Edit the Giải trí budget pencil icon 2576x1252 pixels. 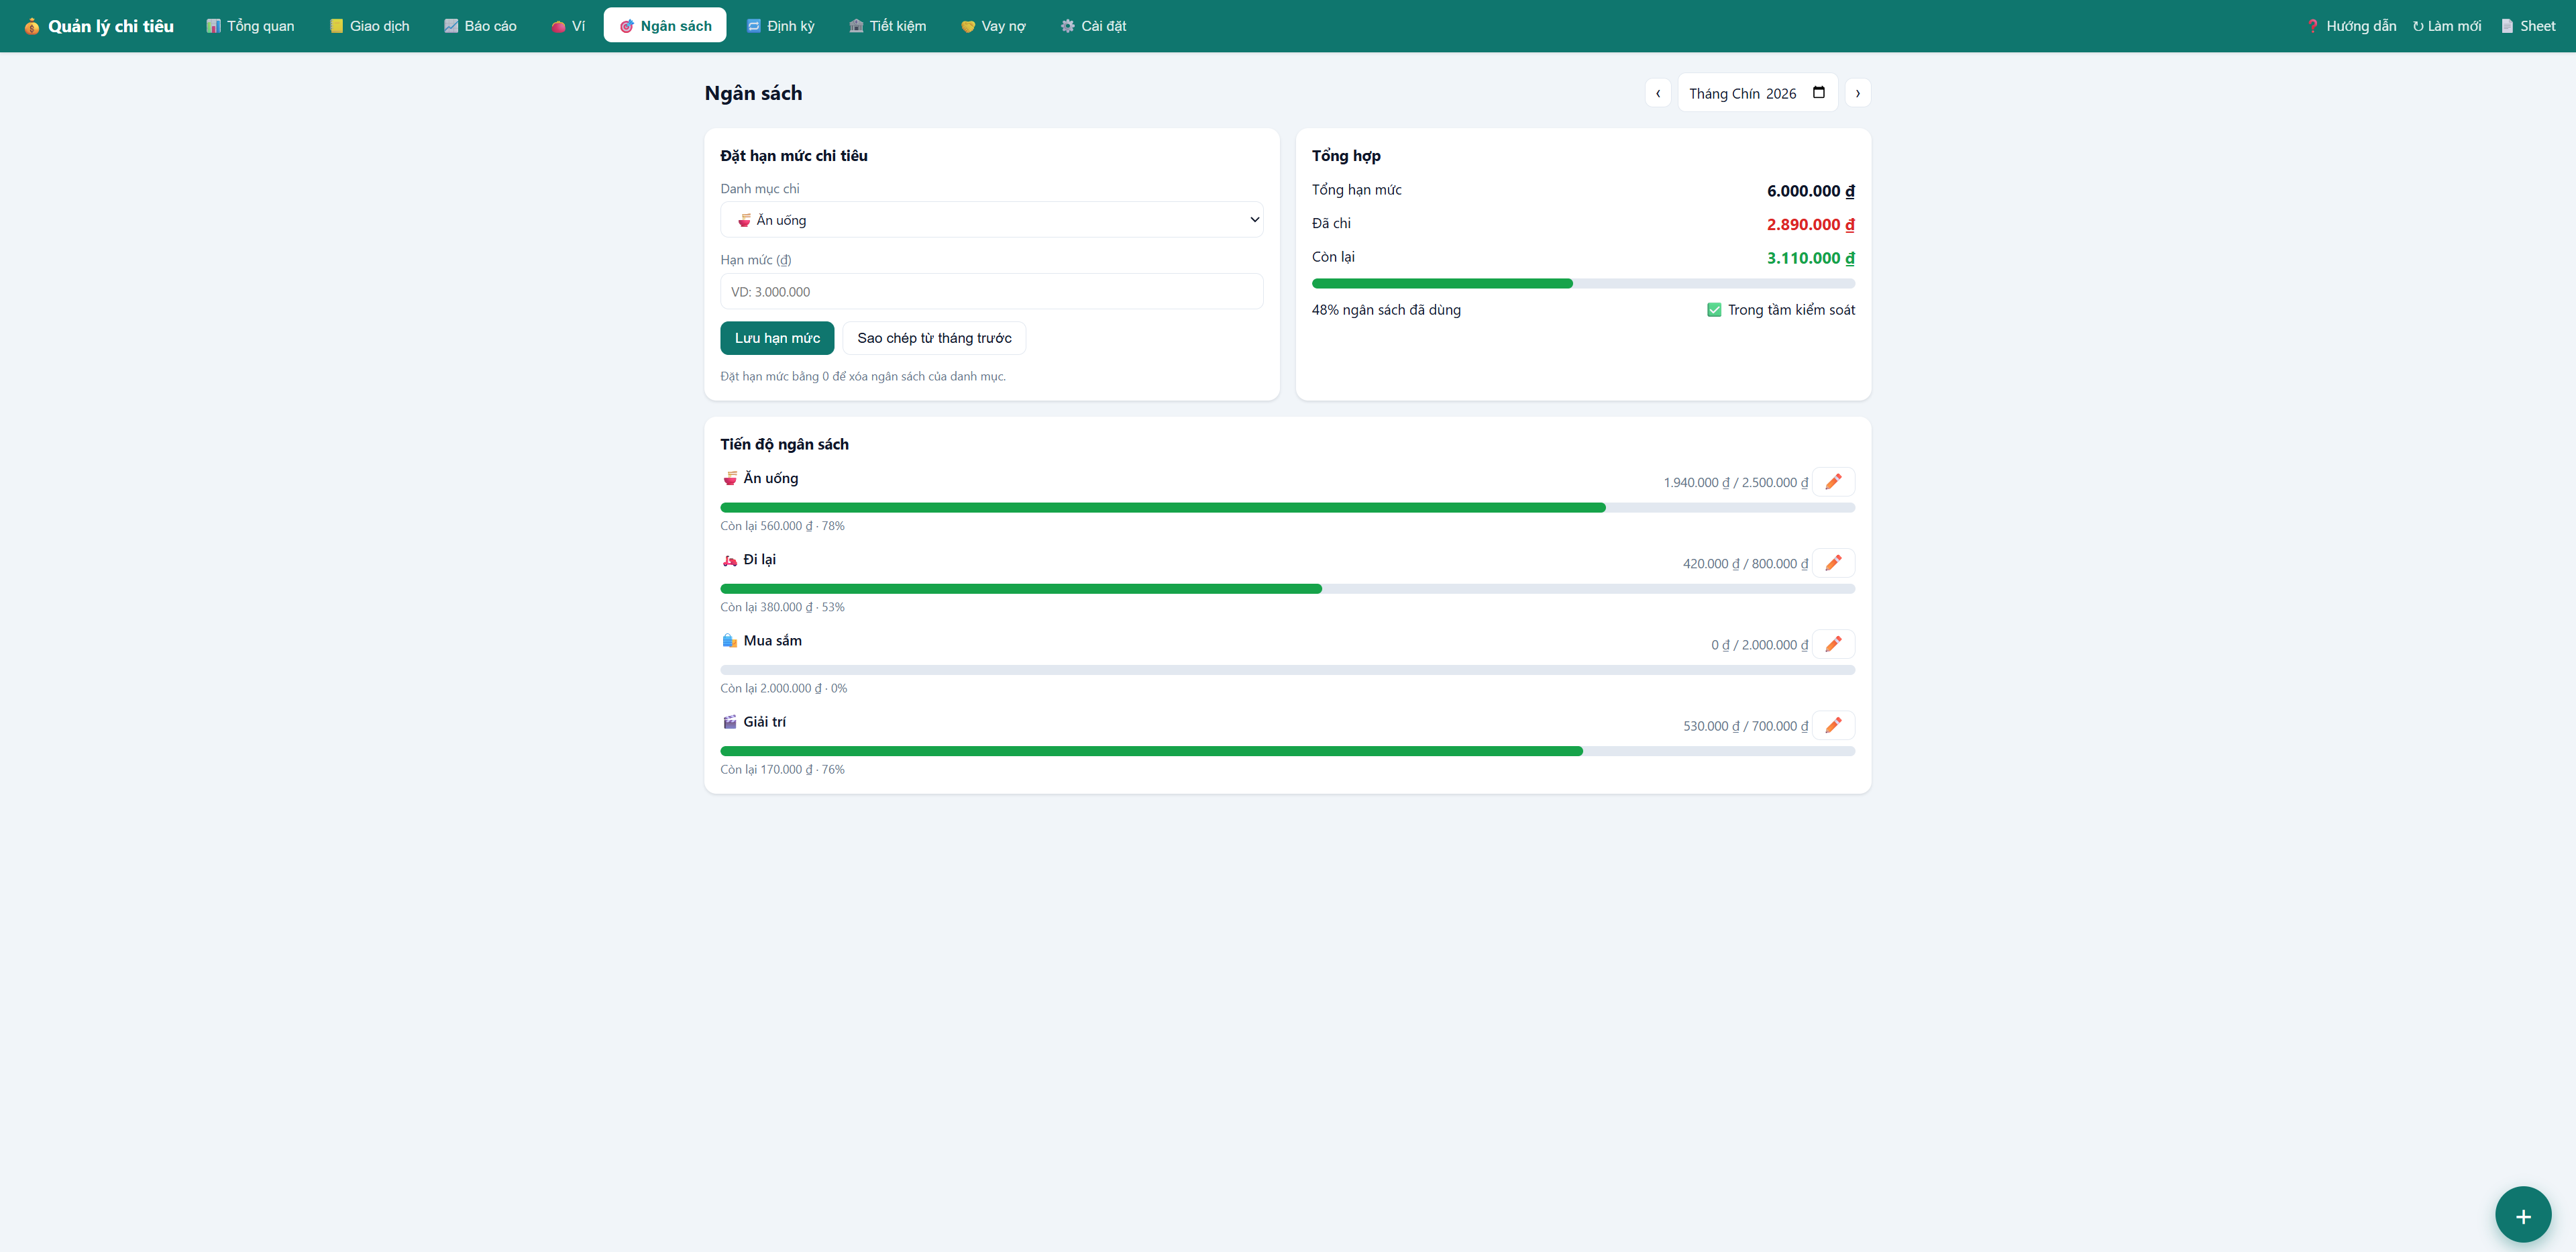[x=1833, y=725]
